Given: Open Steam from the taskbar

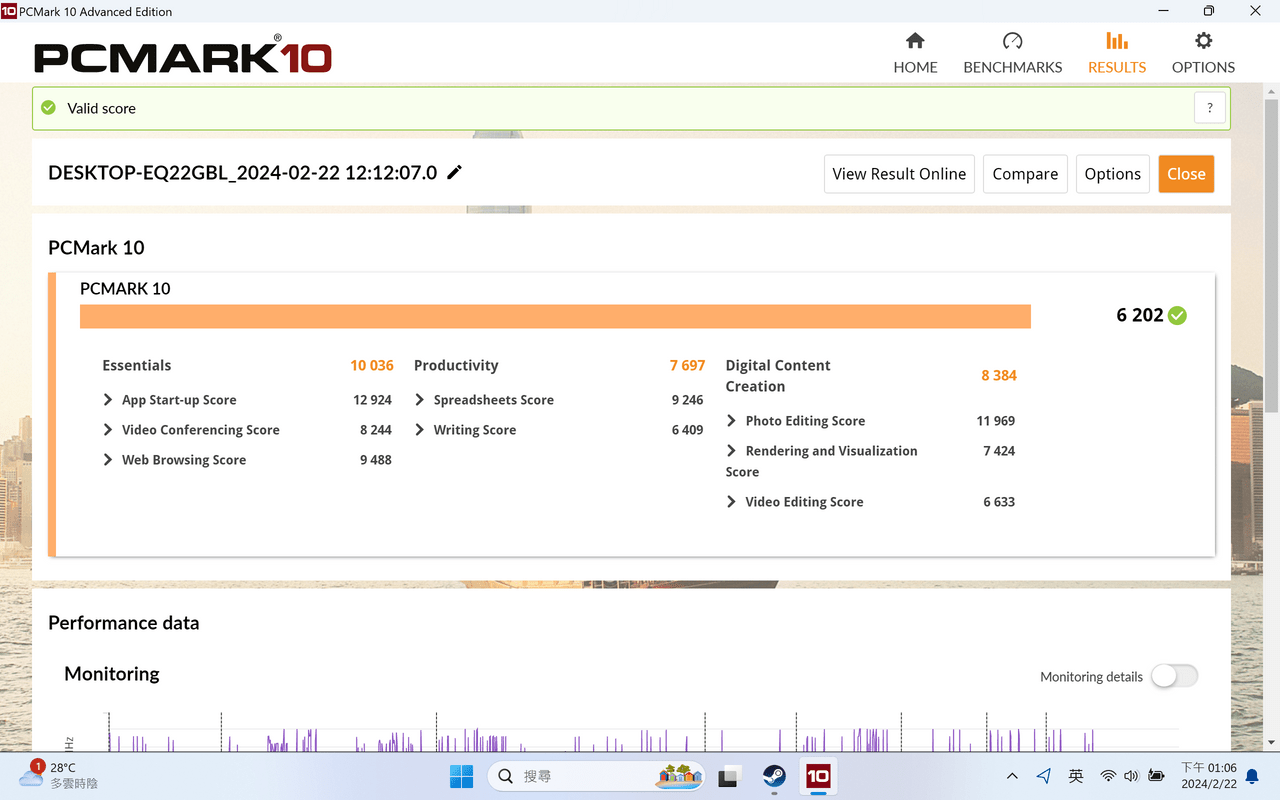Looking at the screenshot, I should click(x=774, y=776).
